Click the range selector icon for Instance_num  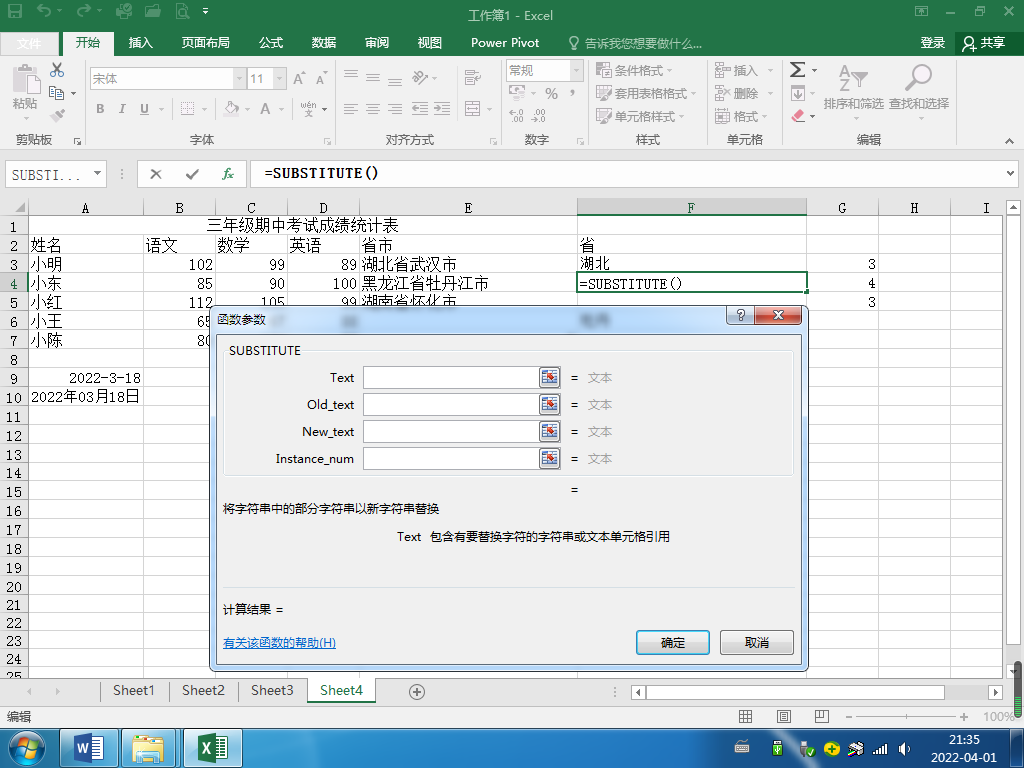(550, 458)
